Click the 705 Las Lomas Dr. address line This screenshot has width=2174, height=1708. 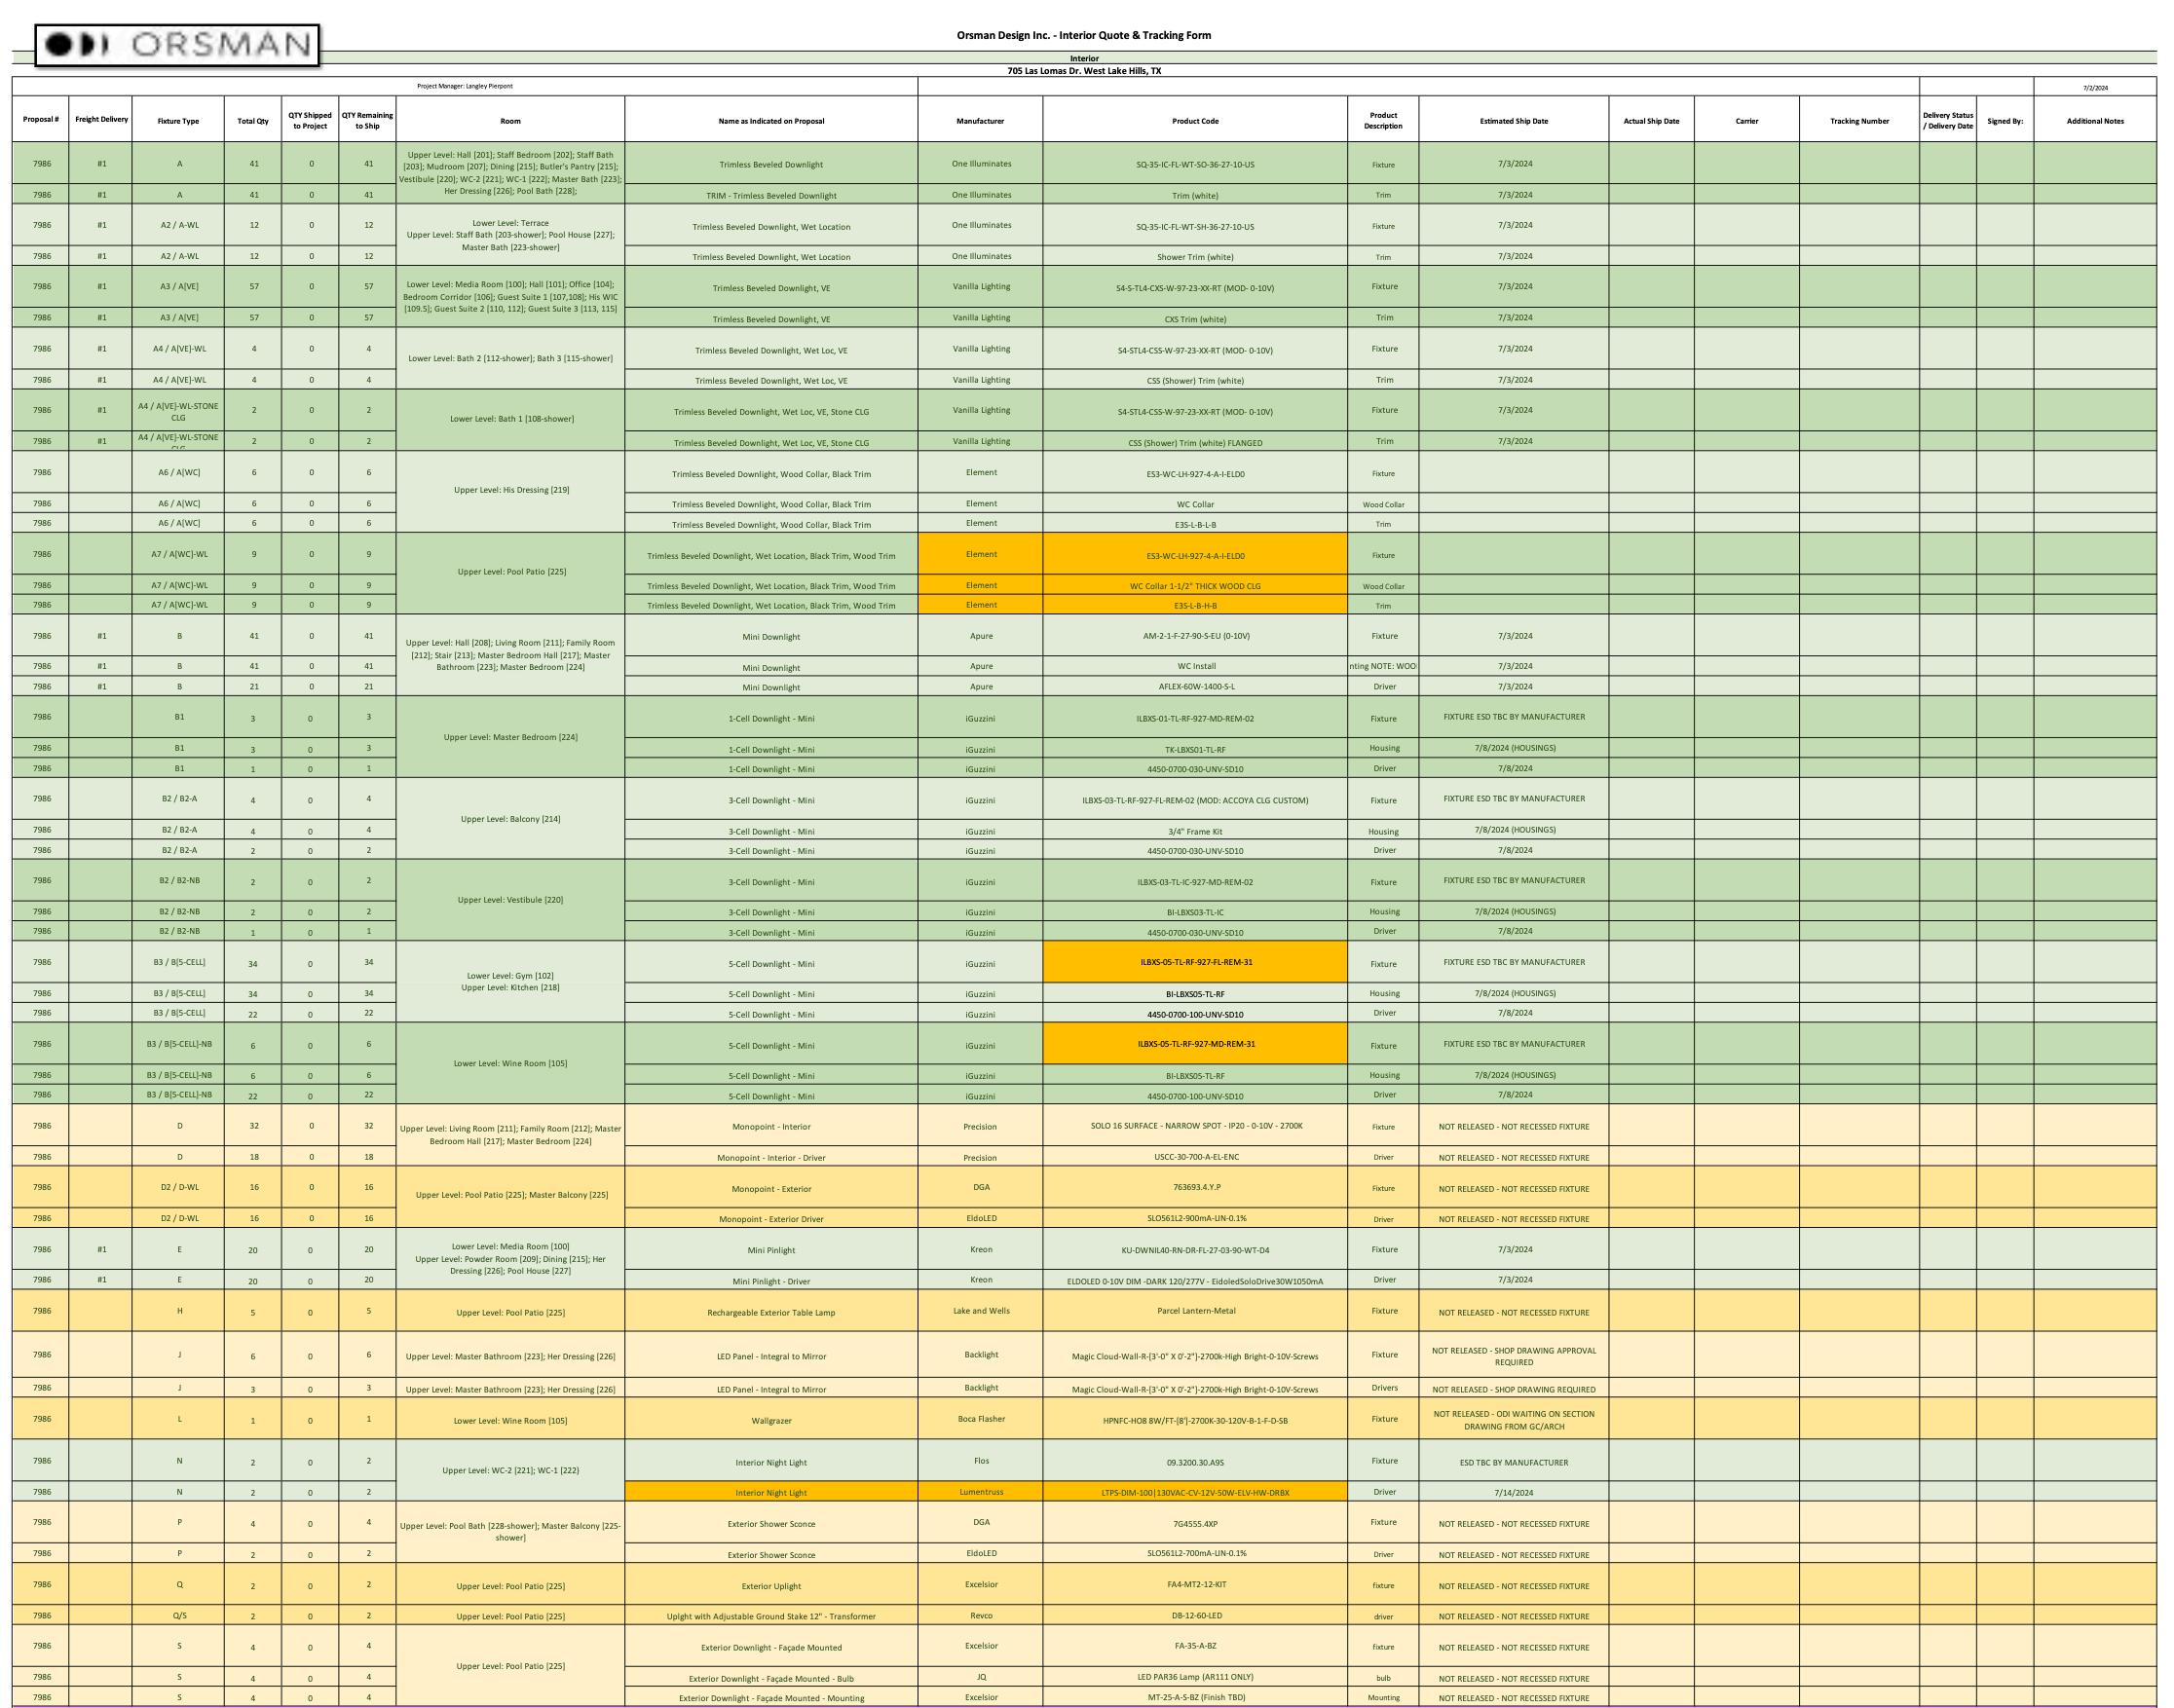(x=1083, y=71)
